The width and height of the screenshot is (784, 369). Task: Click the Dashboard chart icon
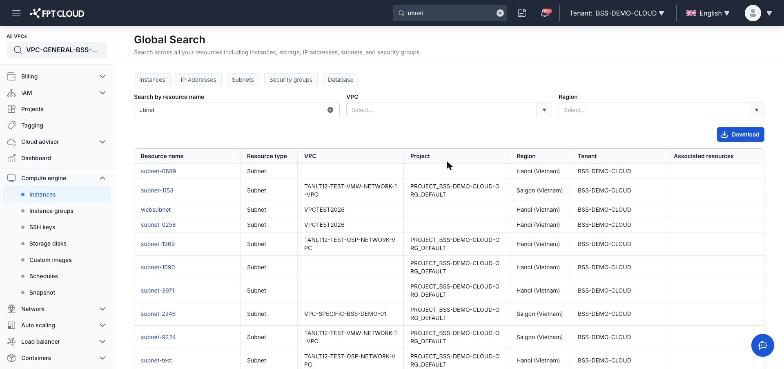click(x=11, y=158)
